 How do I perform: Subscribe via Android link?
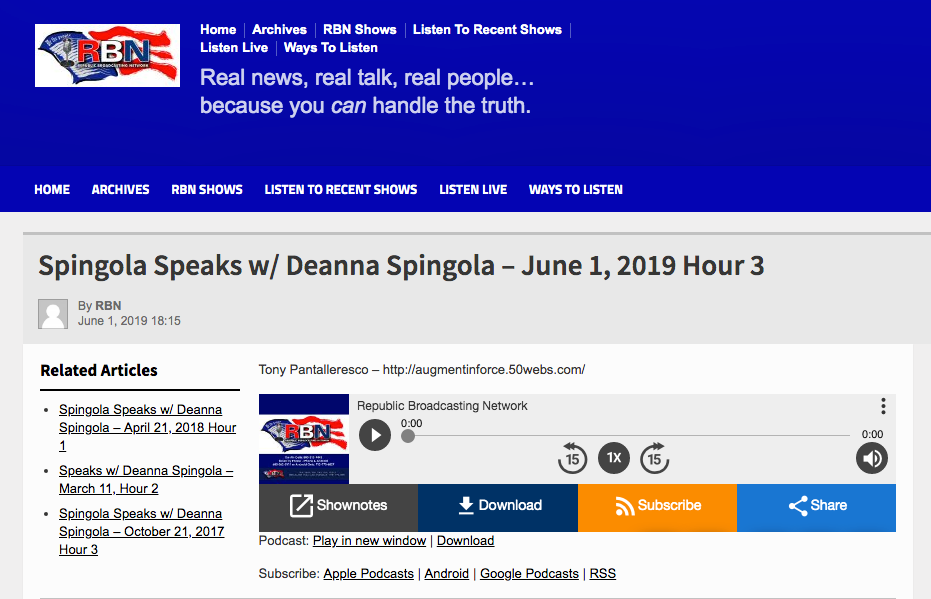[446, 574]
